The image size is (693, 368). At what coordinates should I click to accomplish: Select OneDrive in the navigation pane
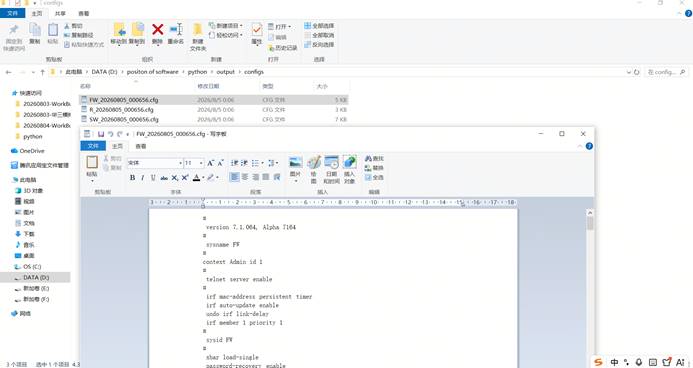[32, 151]
